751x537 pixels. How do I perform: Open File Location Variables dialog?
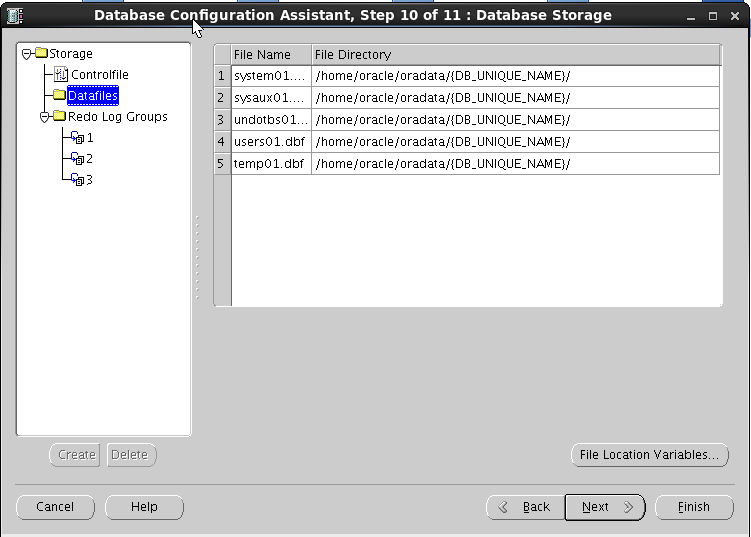pos(649,455)
